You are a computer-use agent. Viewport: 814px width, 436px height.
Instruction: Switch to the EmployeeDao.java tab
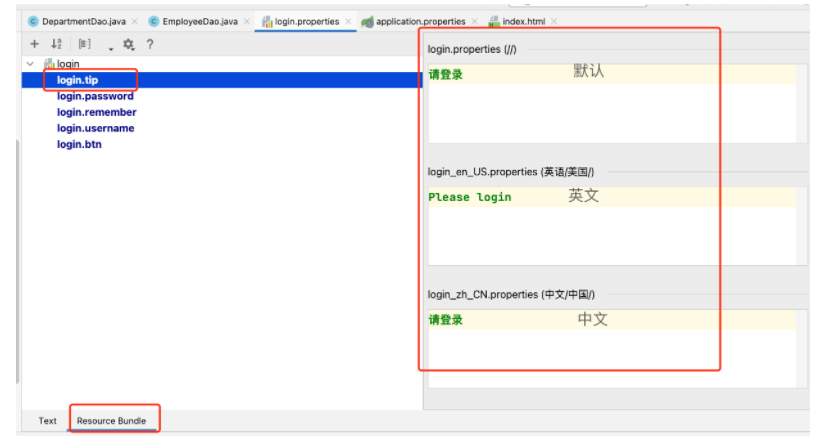(x=200, y=21)
